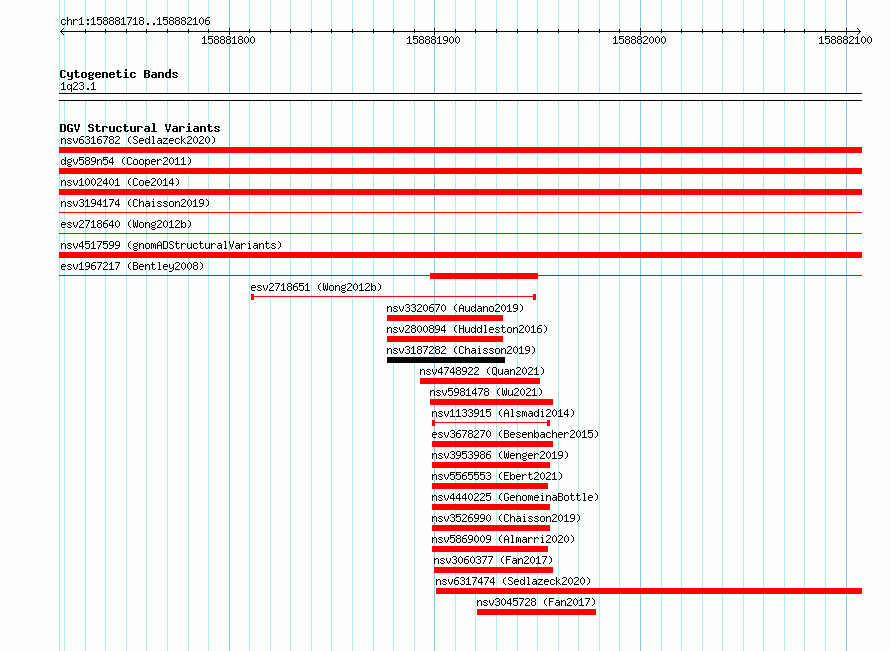Open the nsv3320670 (Audano2019) label

(455, 308)
